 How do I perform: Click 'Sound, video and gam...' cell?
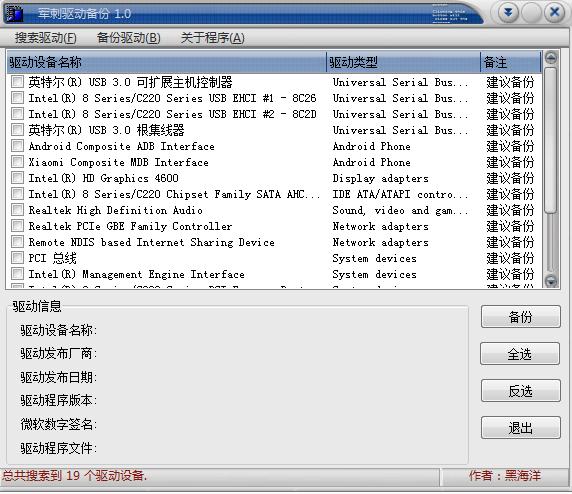tap(400, 211)
